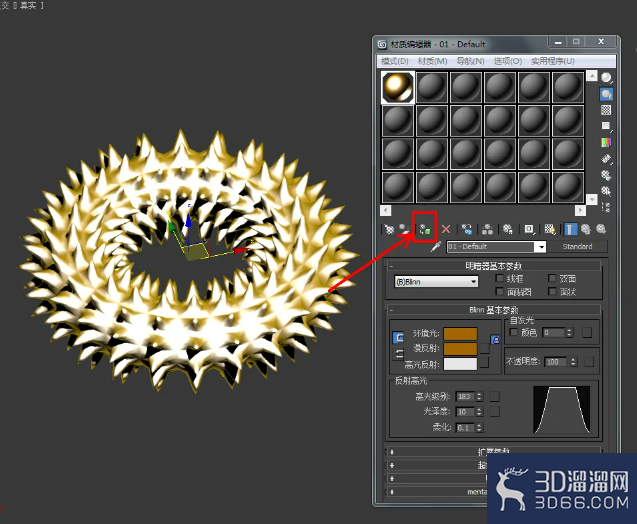Viewport: 637px width, 524px height.
Task: Open the Sample UV Tiling flyout
Action: point(606,126)
